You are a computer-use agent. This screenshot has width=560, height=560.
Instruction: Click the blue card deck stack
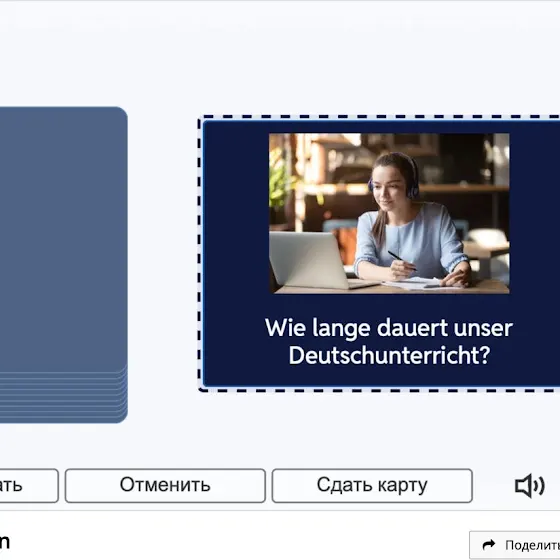coord(63,265)
